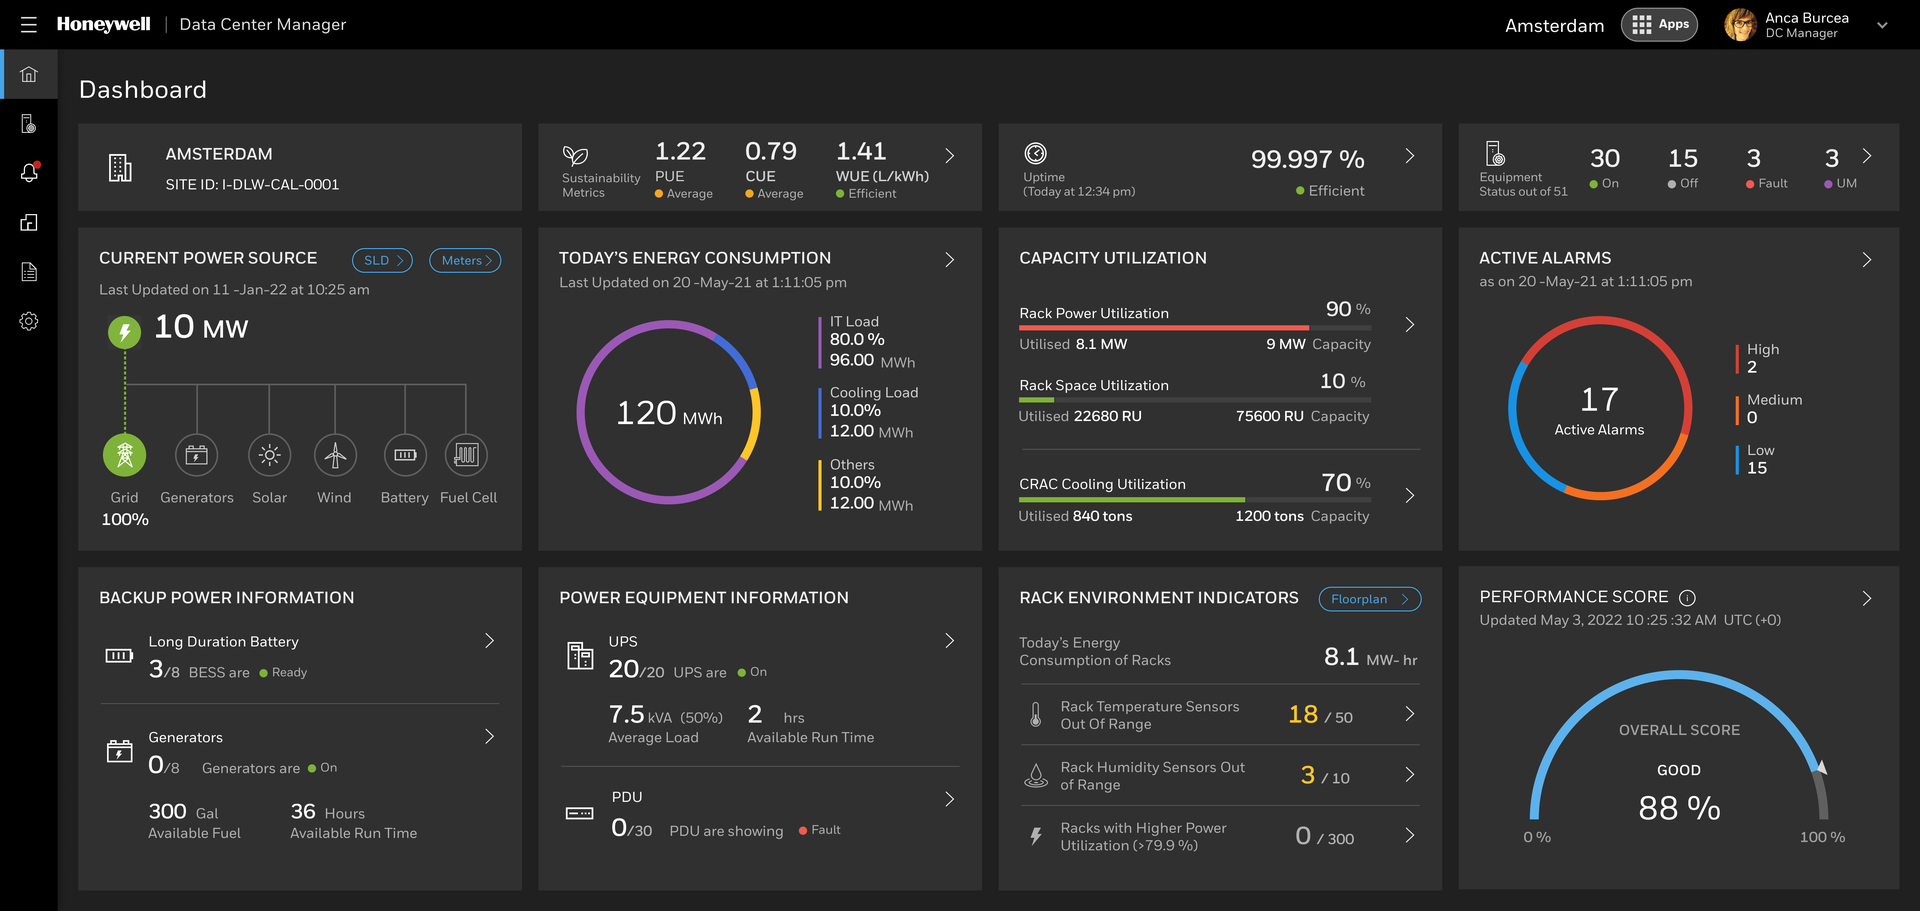Open the Dashboard home icon in sidebar
Screen dimensions: 1920x911
click(28, 73)
